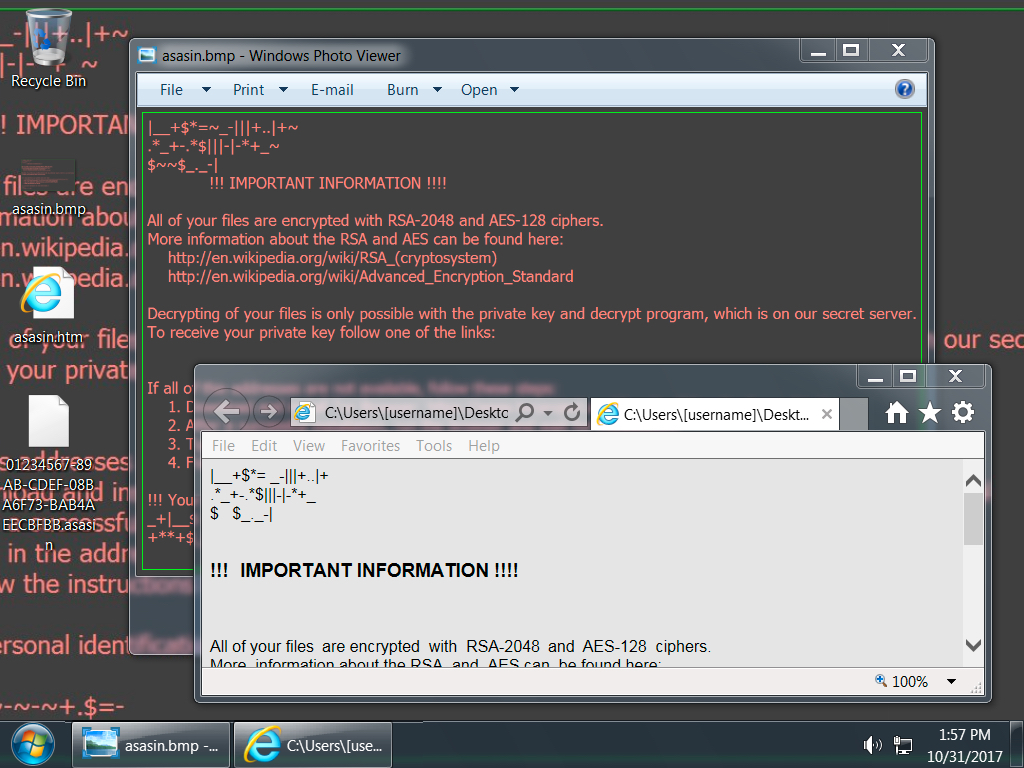Image resolution: width=1024 pixels, height=768 pixels.
Task: Click the taskbar clock showing 1:57 PM
Action: [x=964, y=745]
